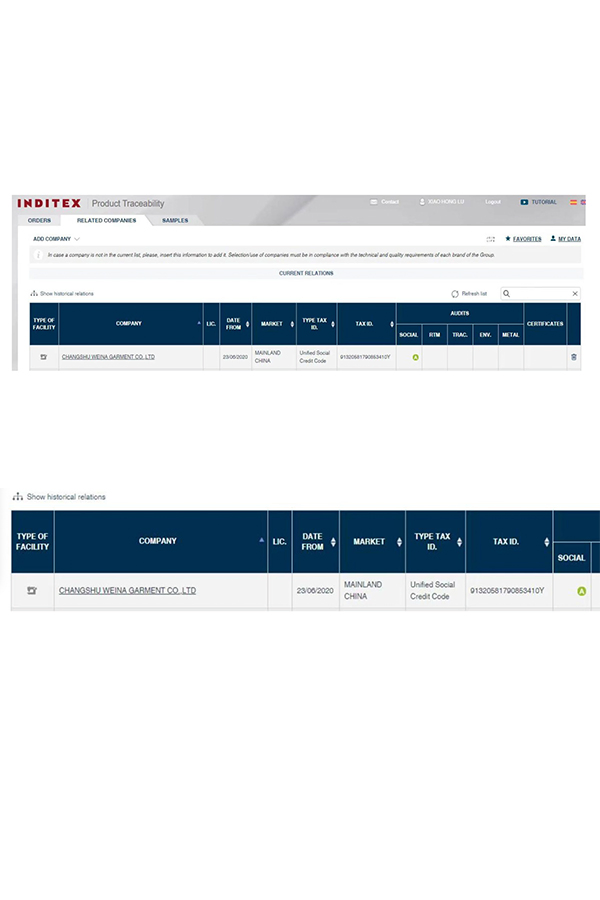Open the Contact envelope link
Viewport: 600px width, 900px height.
pyautogui.click(x=385, y=202)
